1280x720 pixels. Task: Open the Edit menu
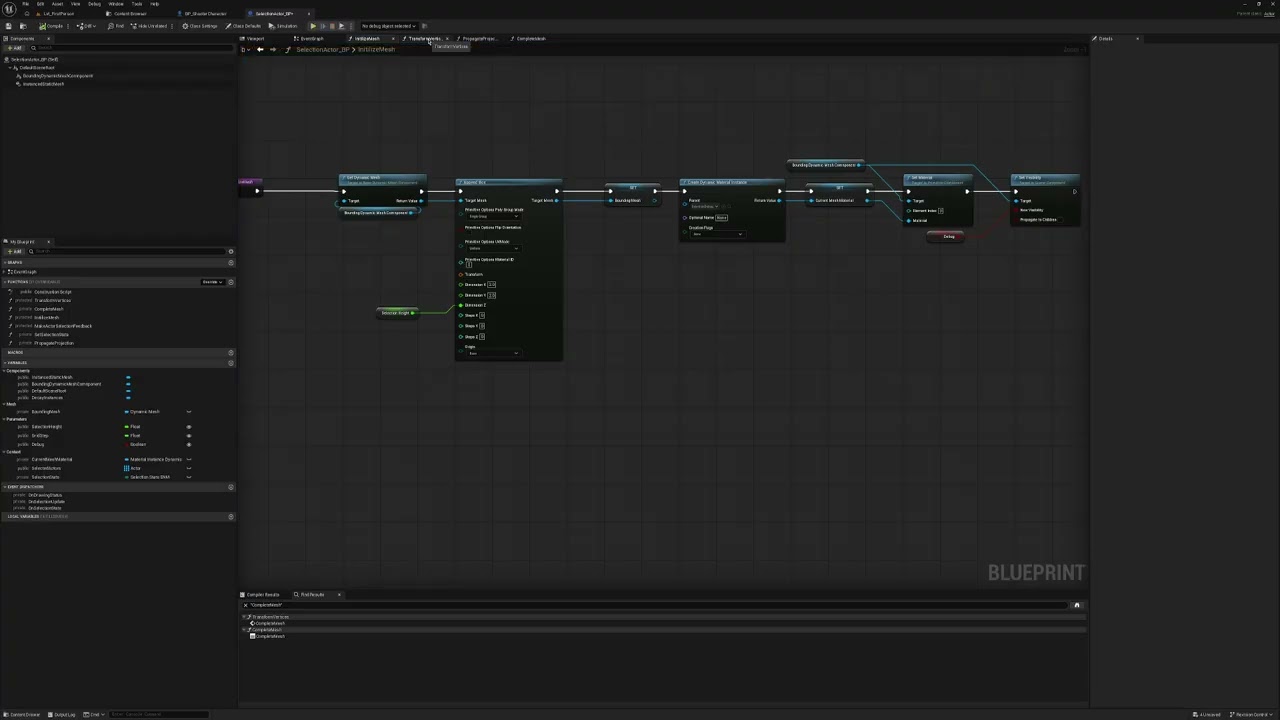pyautogui.click(x=40, y=4)
